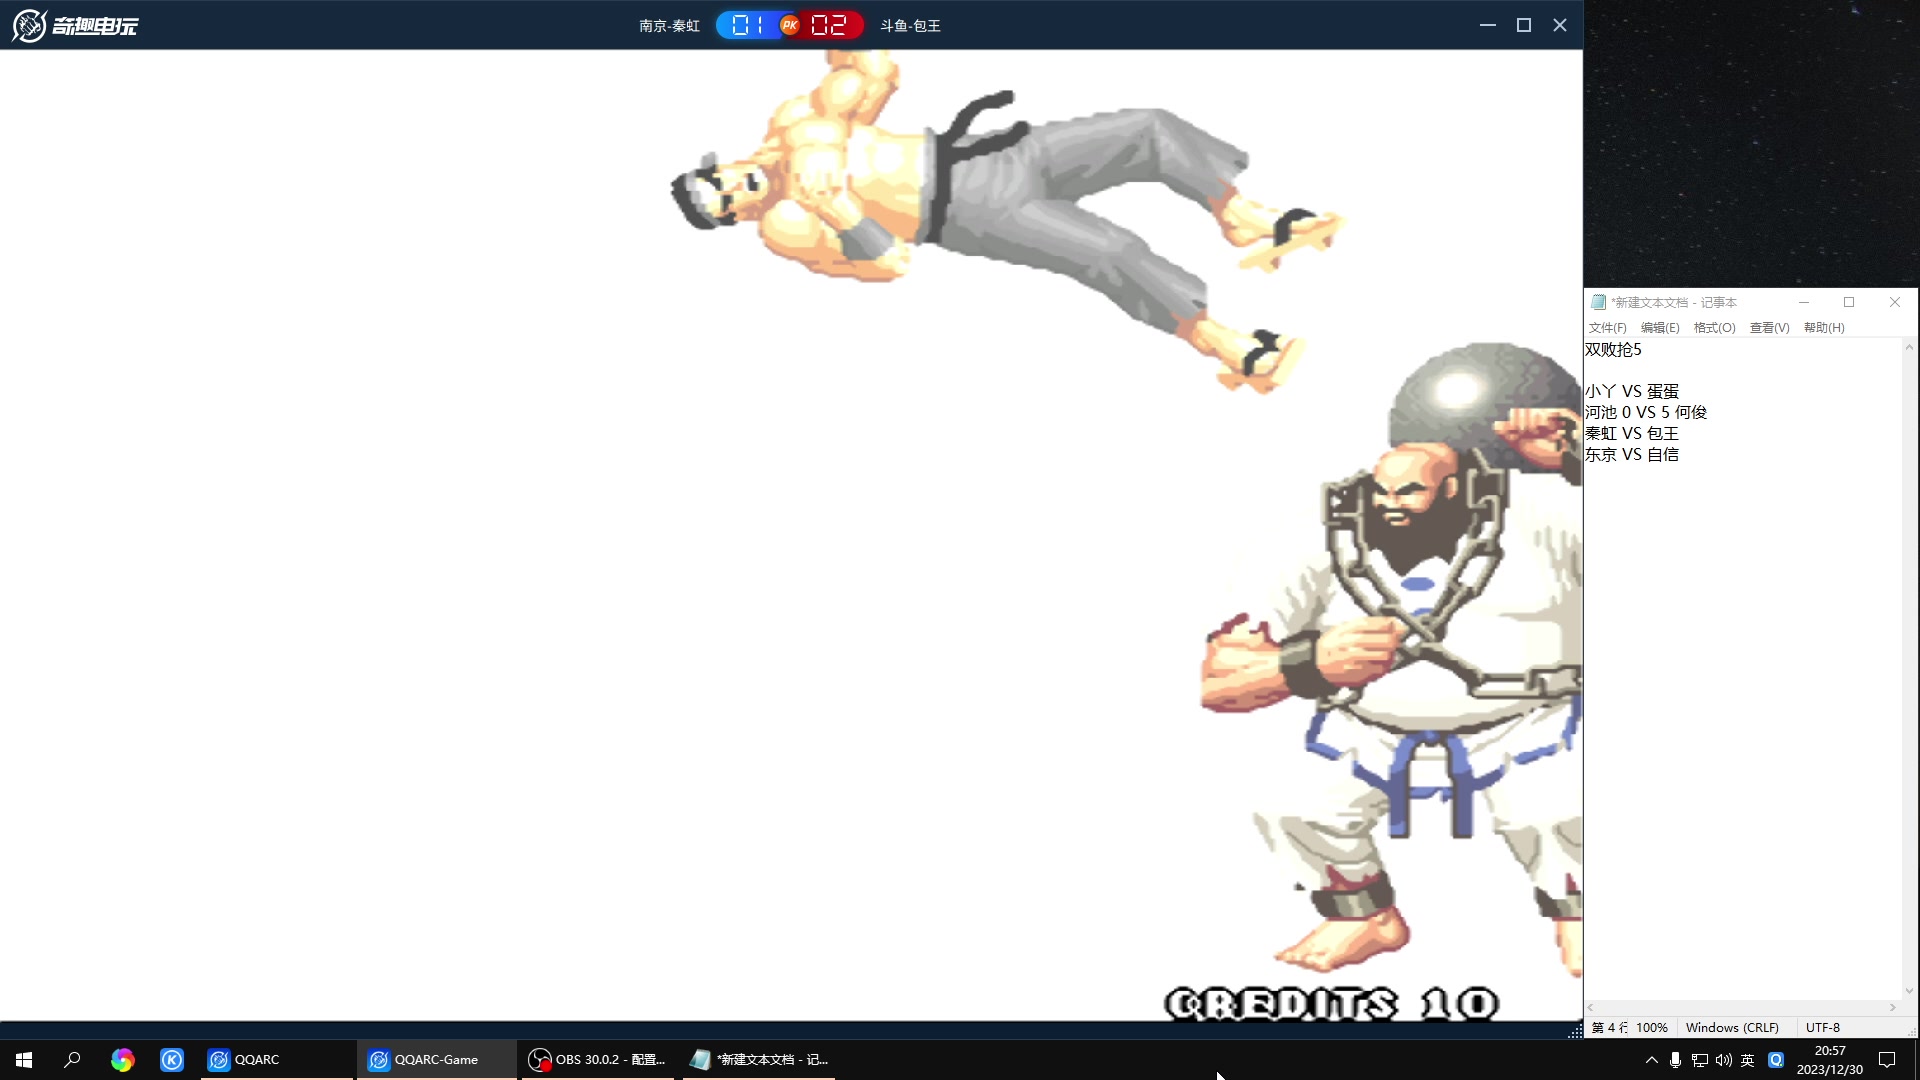The width and height of the screenshot is (1920, 1080).
Task: Open the 查看(V) menu in Notepad
Action: tap(1769, 328)
